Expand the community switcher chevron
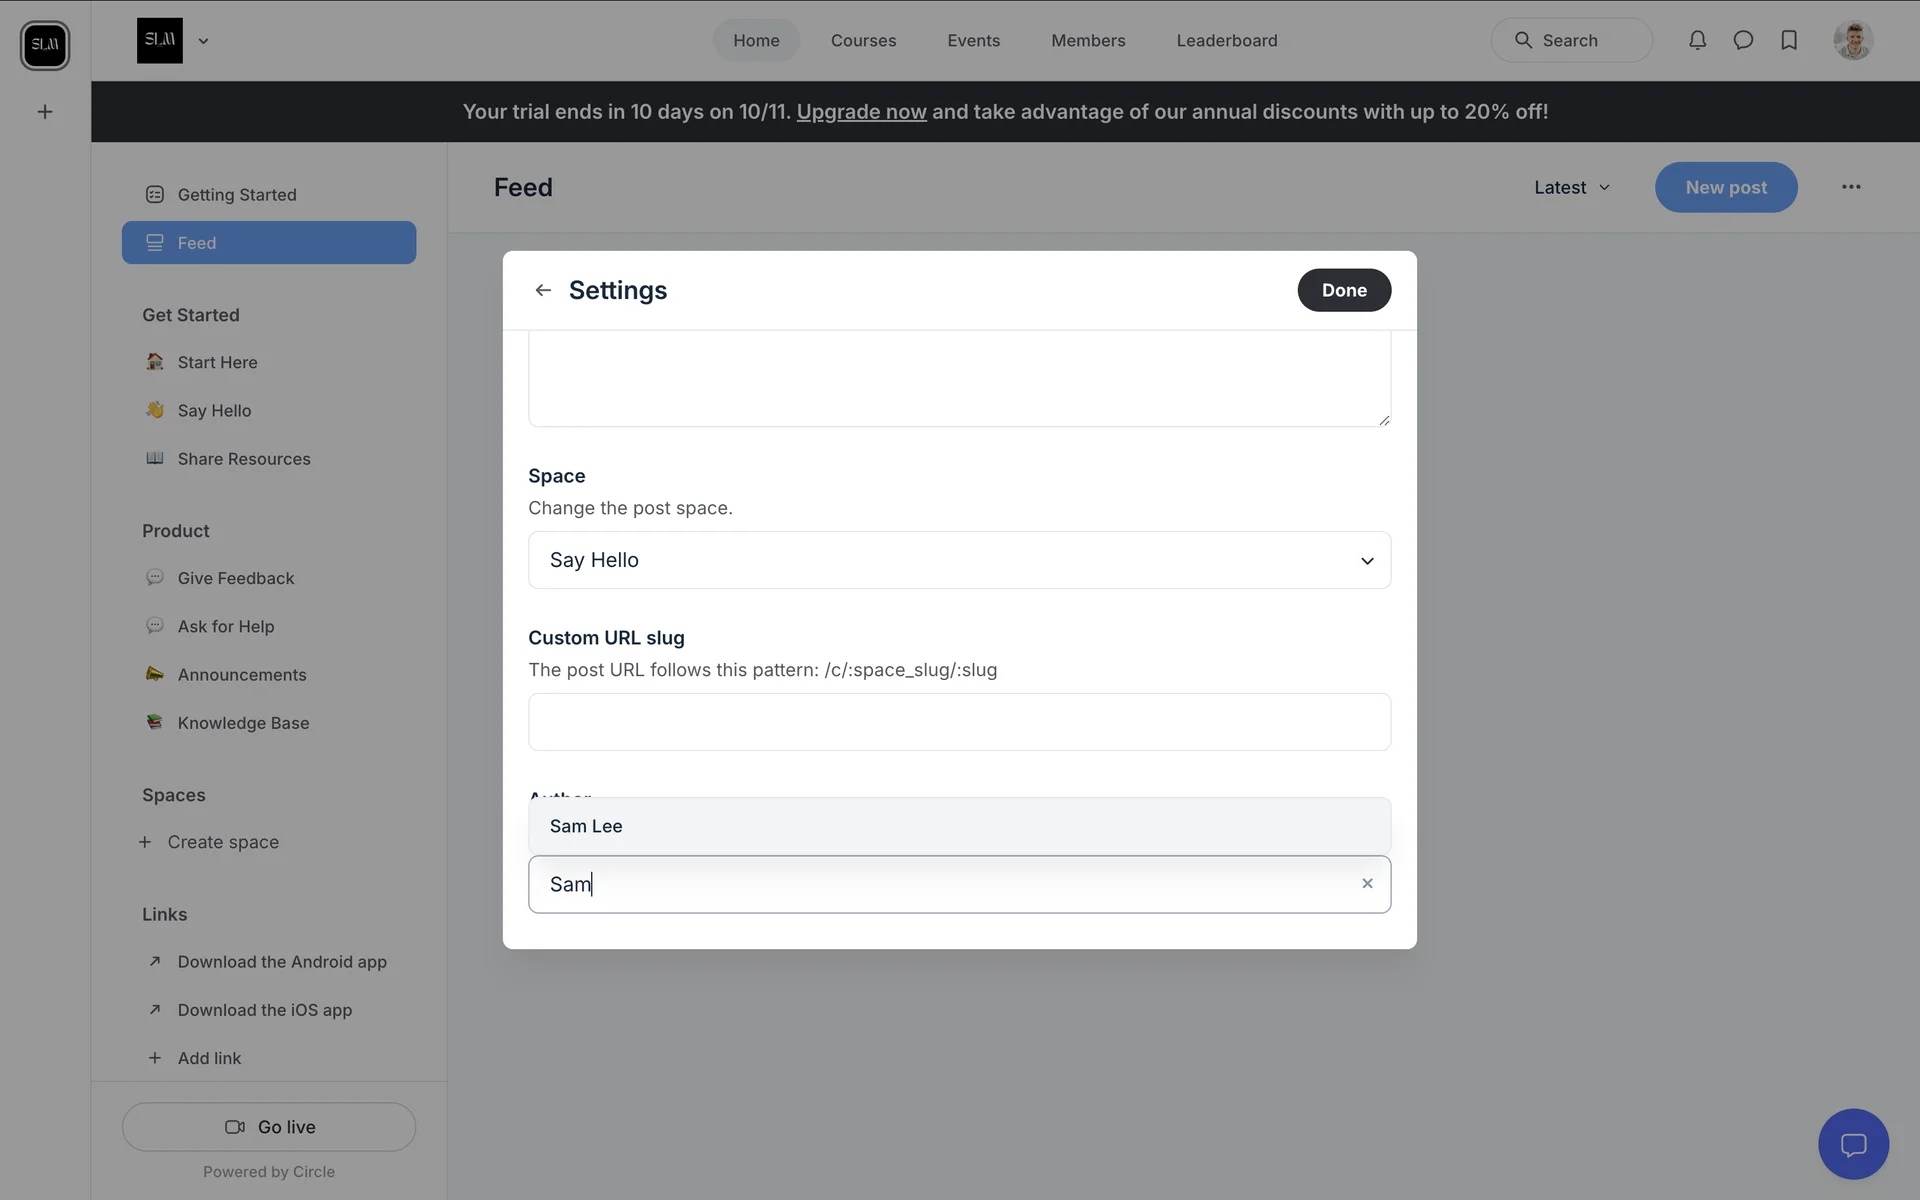The width and height of the screenshot is (1920, 1200). click(x=203, y=41)
